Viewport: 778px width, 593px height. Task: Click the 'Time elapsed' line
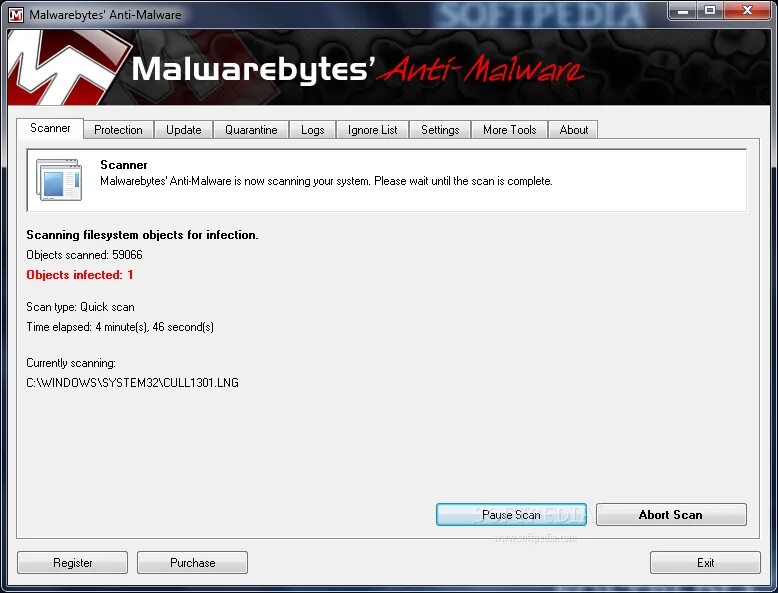[120, 327]
